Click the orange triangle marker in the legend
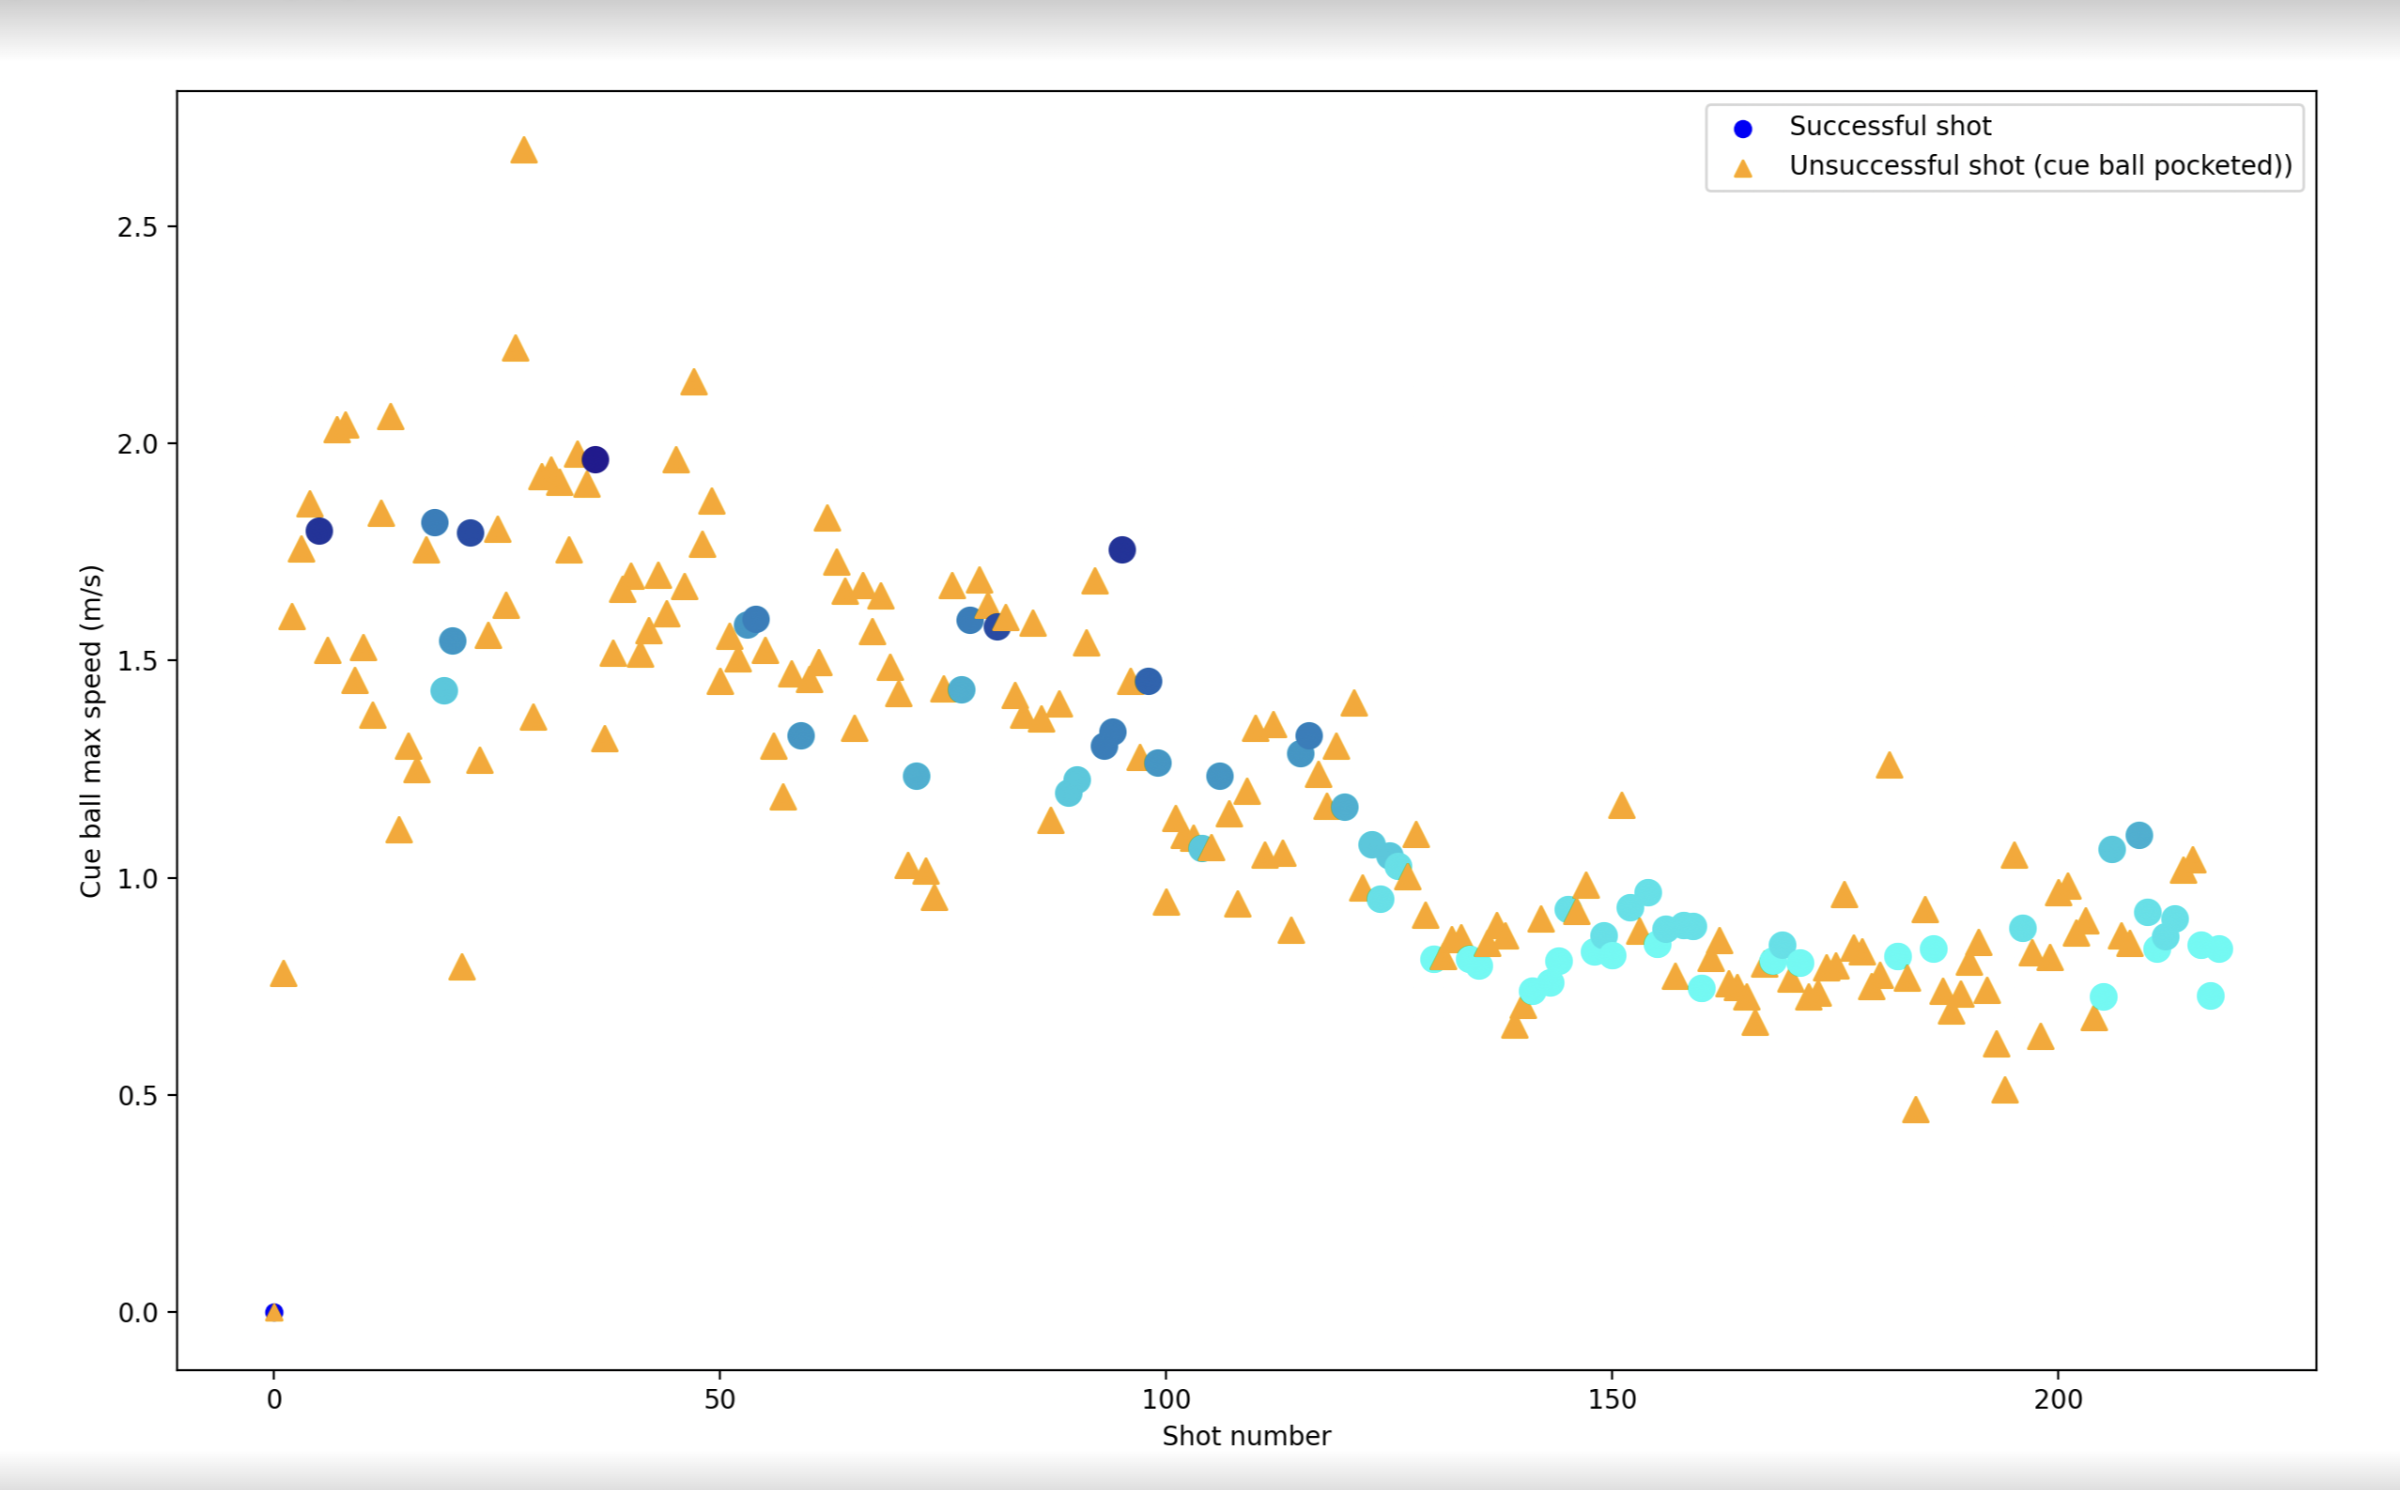Screen dimensions: 2400x1490 coord(1743,168)
